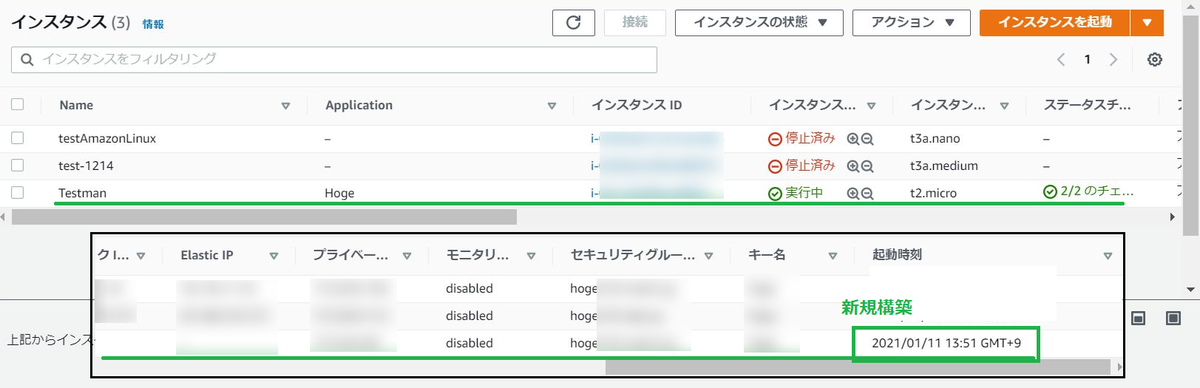
Task: Open table preferences gear icon
Action: [1155, 60]
